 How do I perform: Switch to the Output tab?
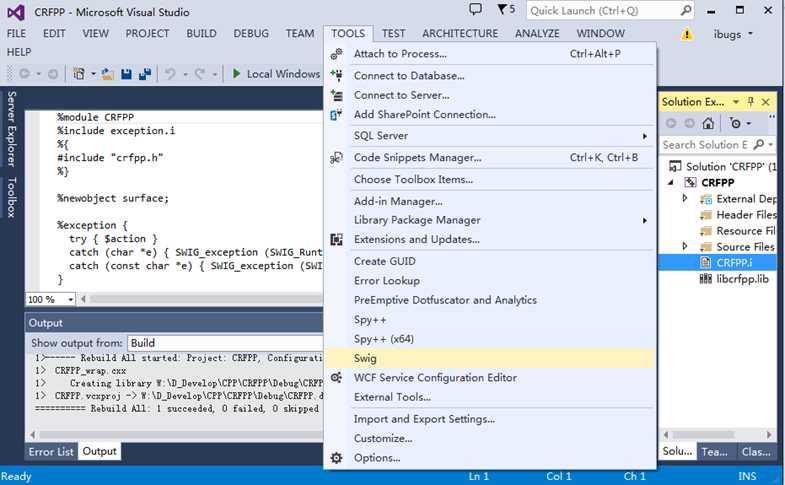tap(99, 451)
